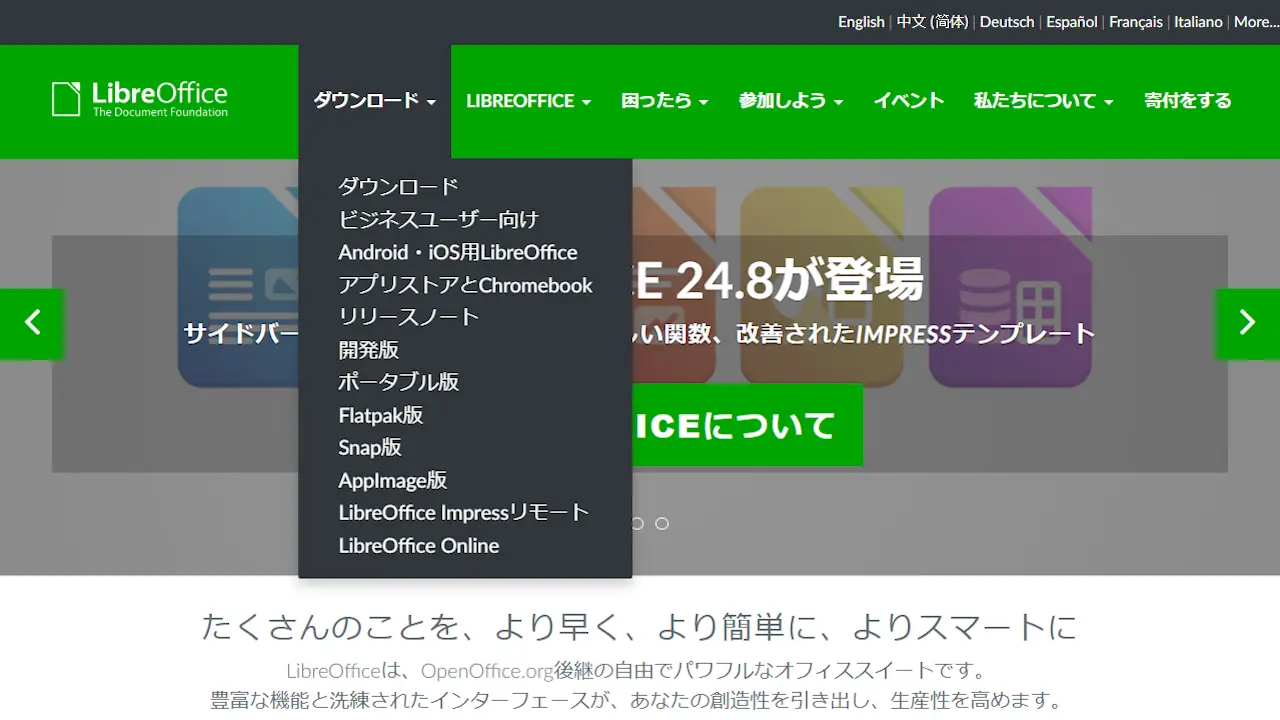Expand the LIBREOFFICE navigation dropdown
Image resolution: width=1280 pixels, height=720 pixels.
point(528,101)
